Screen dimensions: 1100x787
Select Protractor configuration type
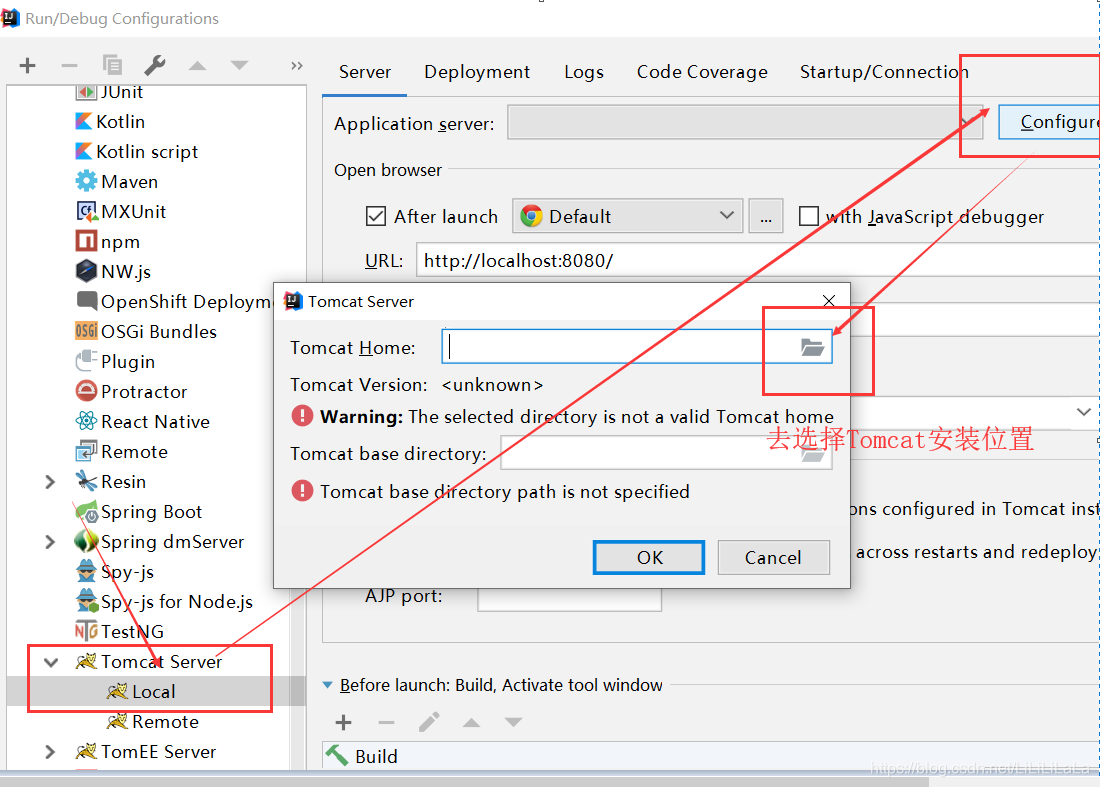tap(131, 391)
